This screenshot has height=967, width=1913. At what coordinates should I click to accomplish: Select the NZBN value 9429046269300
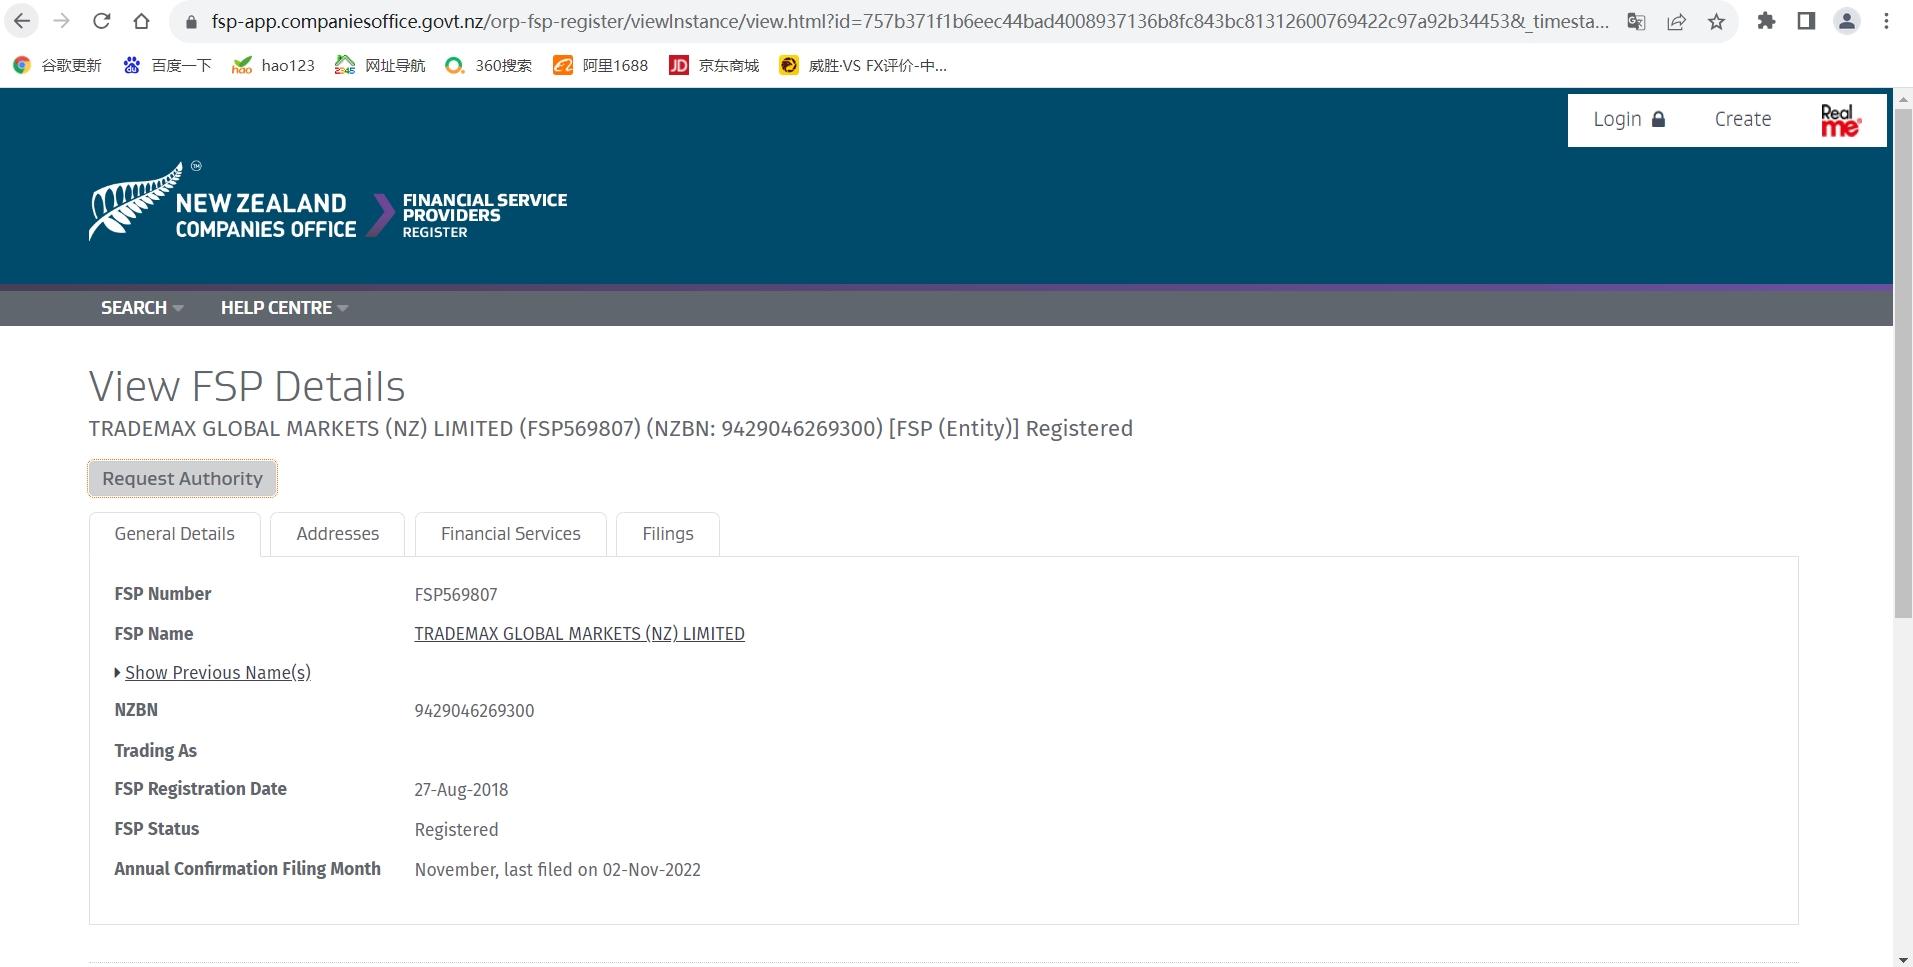point(474,711)
